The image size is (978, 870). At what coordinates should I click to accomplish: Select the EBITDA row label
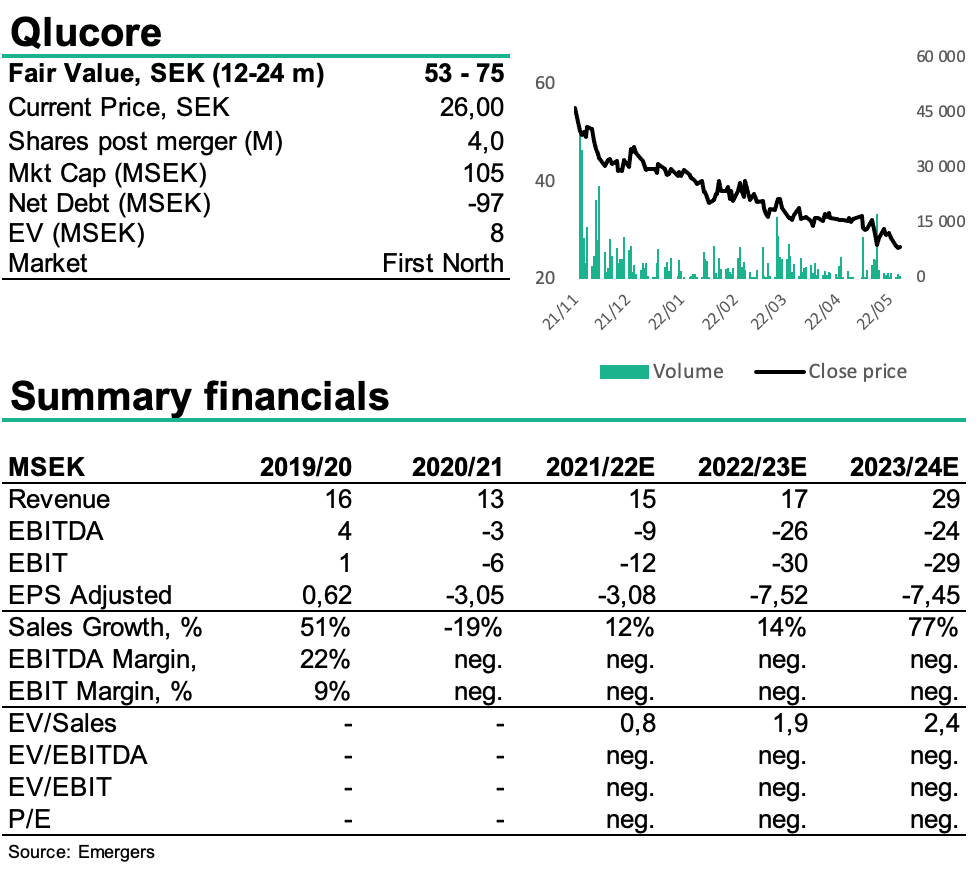click(x=56, y=531)
